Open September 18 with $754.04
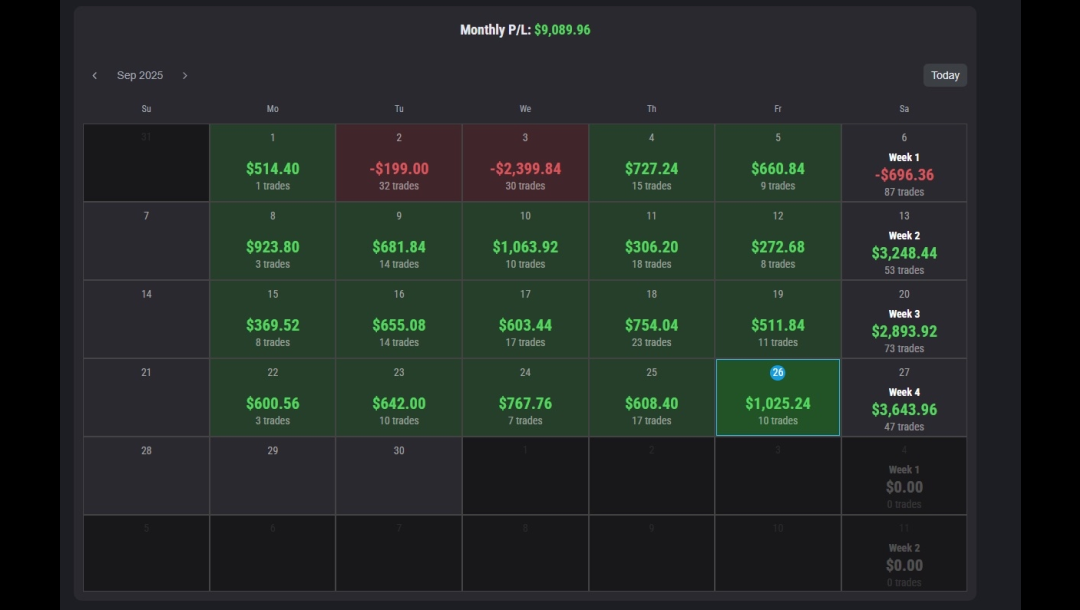The width and height of the screenshot is (1080, 610). tap(652, 319)
